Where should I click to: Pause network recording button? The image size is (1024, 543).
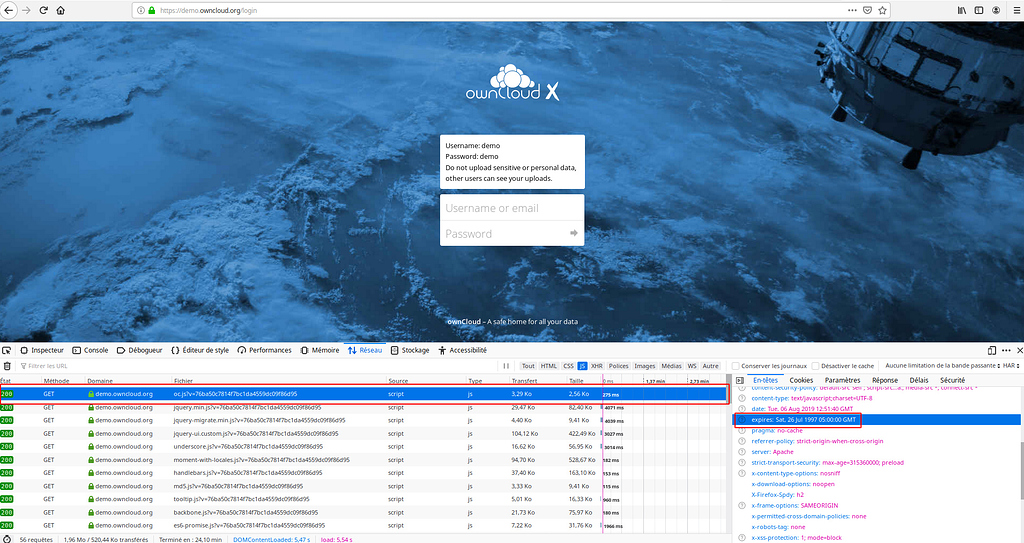506,366
